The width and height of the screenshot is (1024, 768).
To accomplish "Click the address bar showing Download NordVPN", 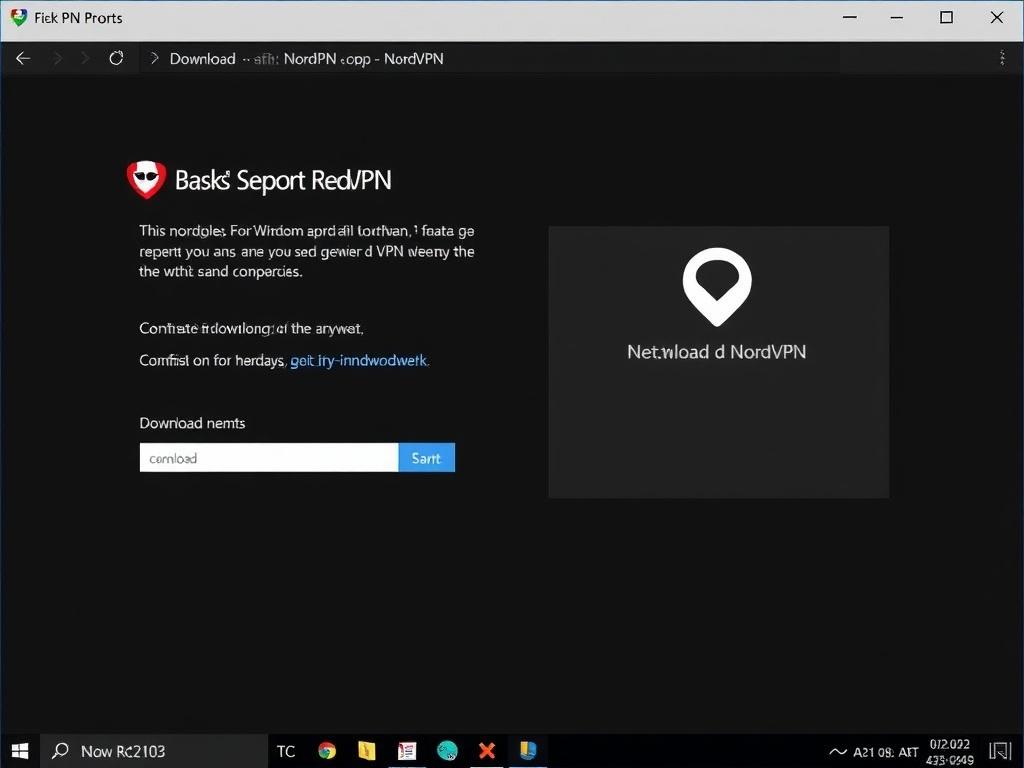I will [490, 59].
